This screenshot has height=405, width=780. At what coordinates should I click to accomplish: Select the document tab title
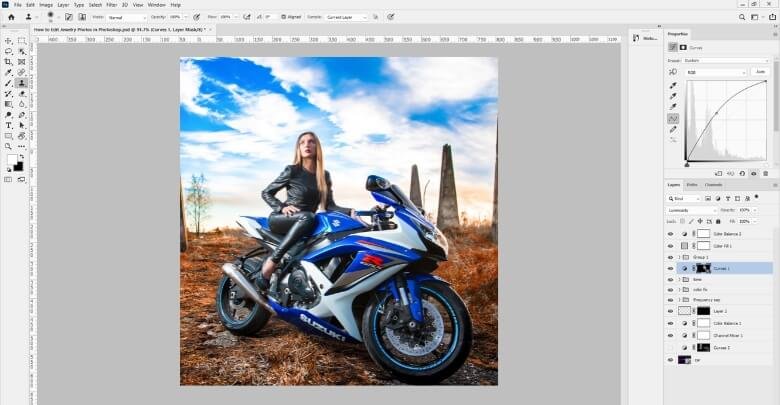click(x=119, y=30)
